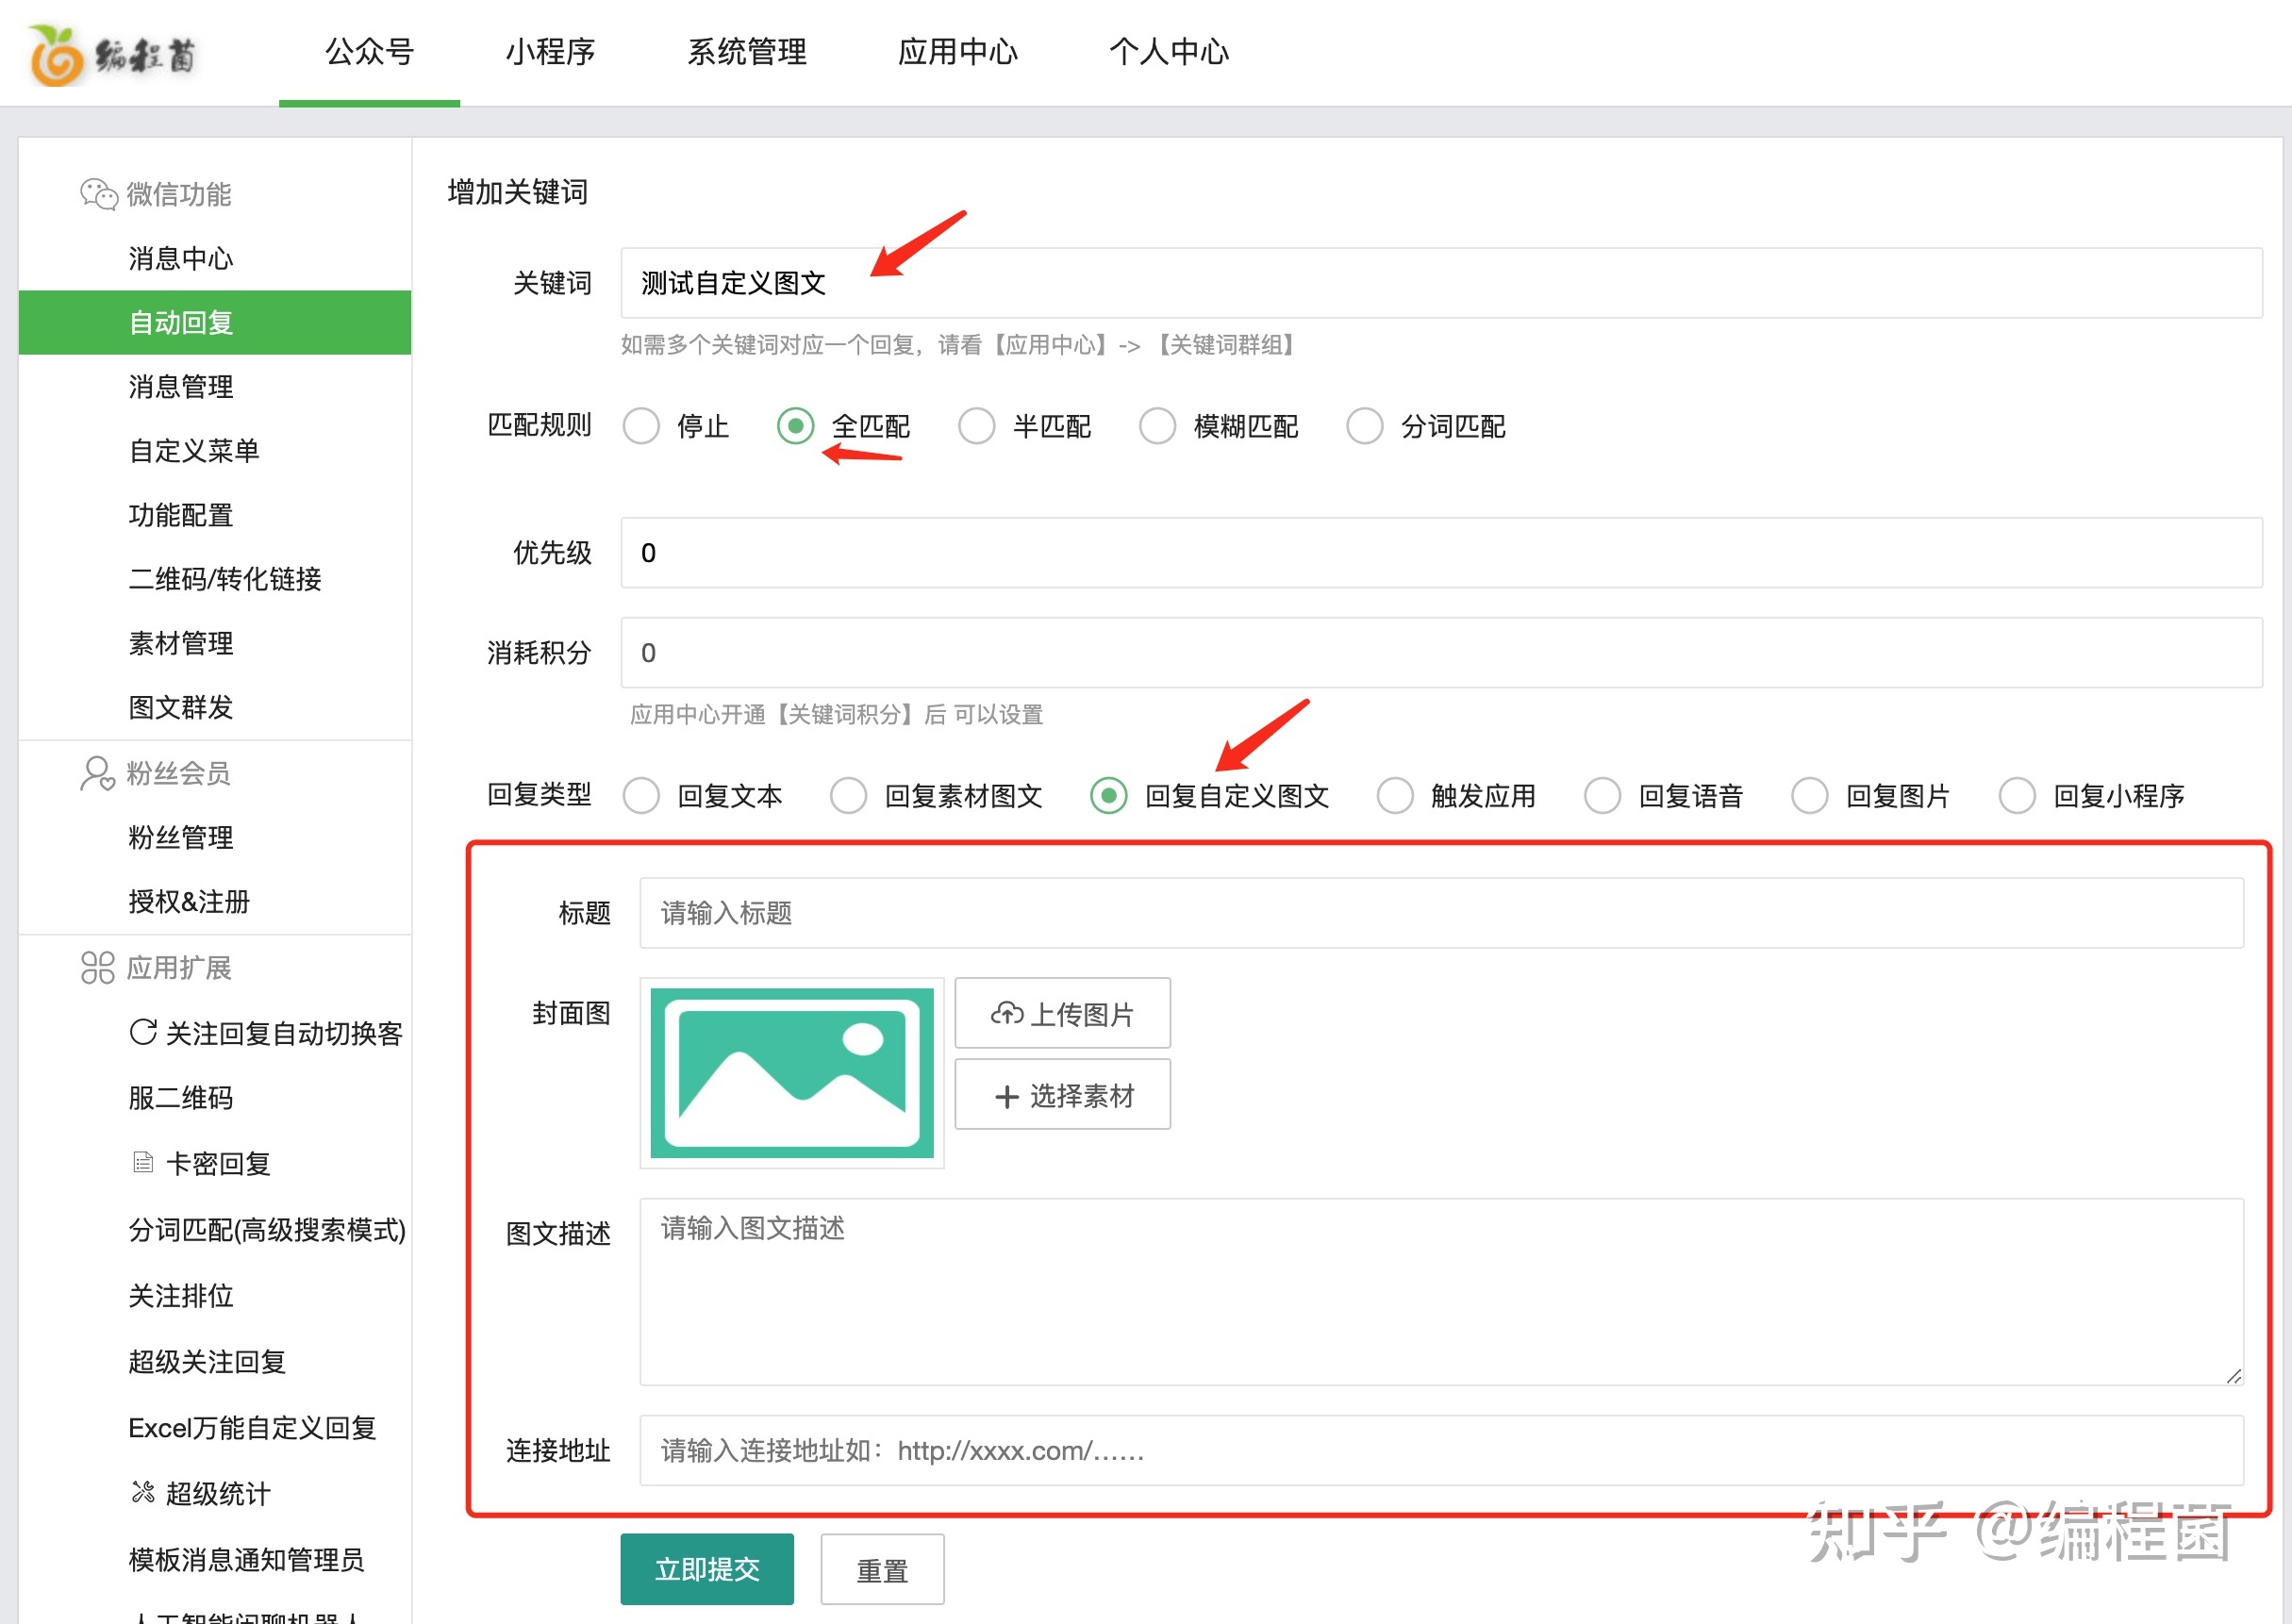Viewport: 2292px width, 1624px height.
Task: Click into the 关键词 input field
Action: tap(1441, 283)
